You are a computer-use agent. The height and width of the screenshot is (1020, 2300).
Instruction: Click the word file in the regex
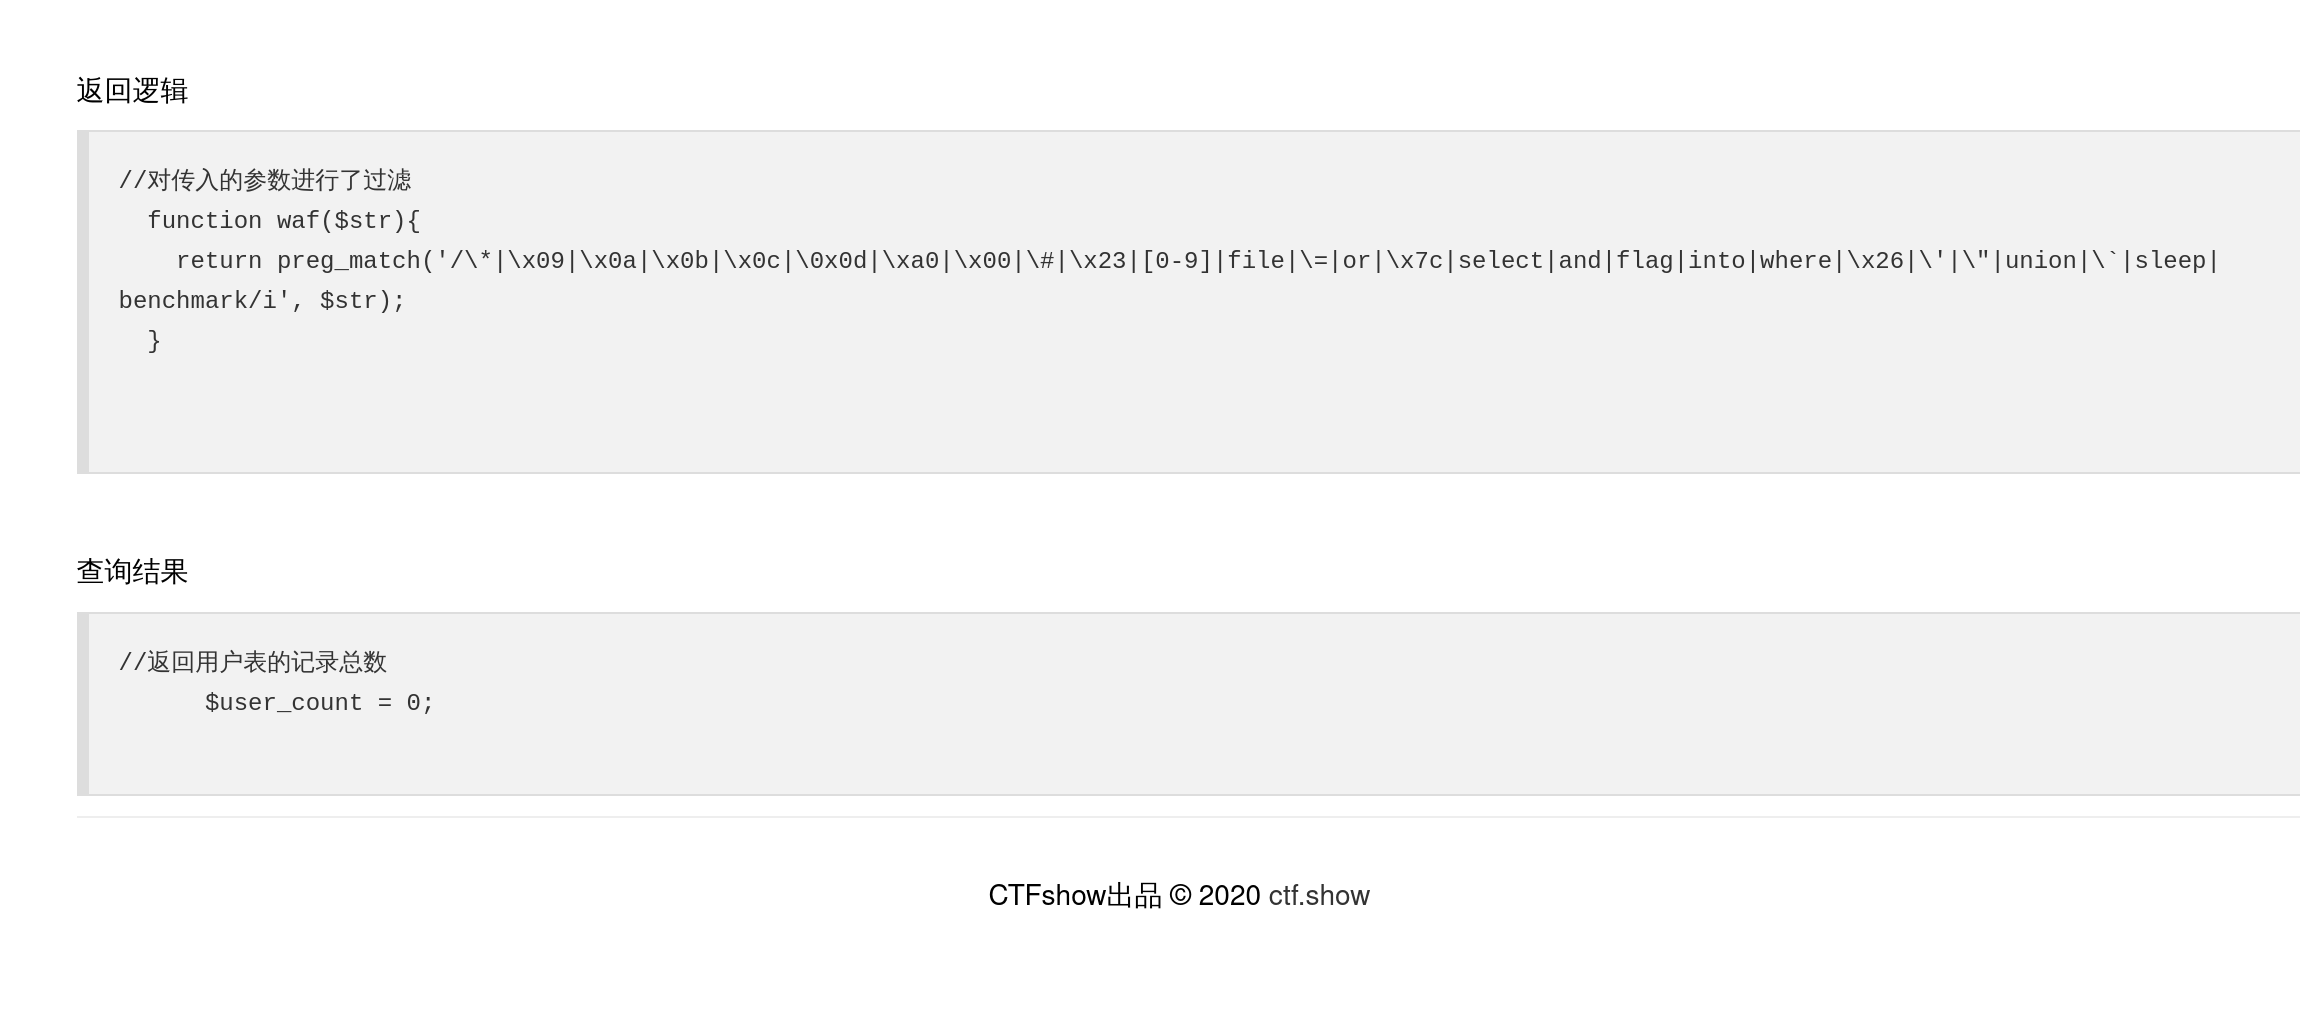[1255, 261]
